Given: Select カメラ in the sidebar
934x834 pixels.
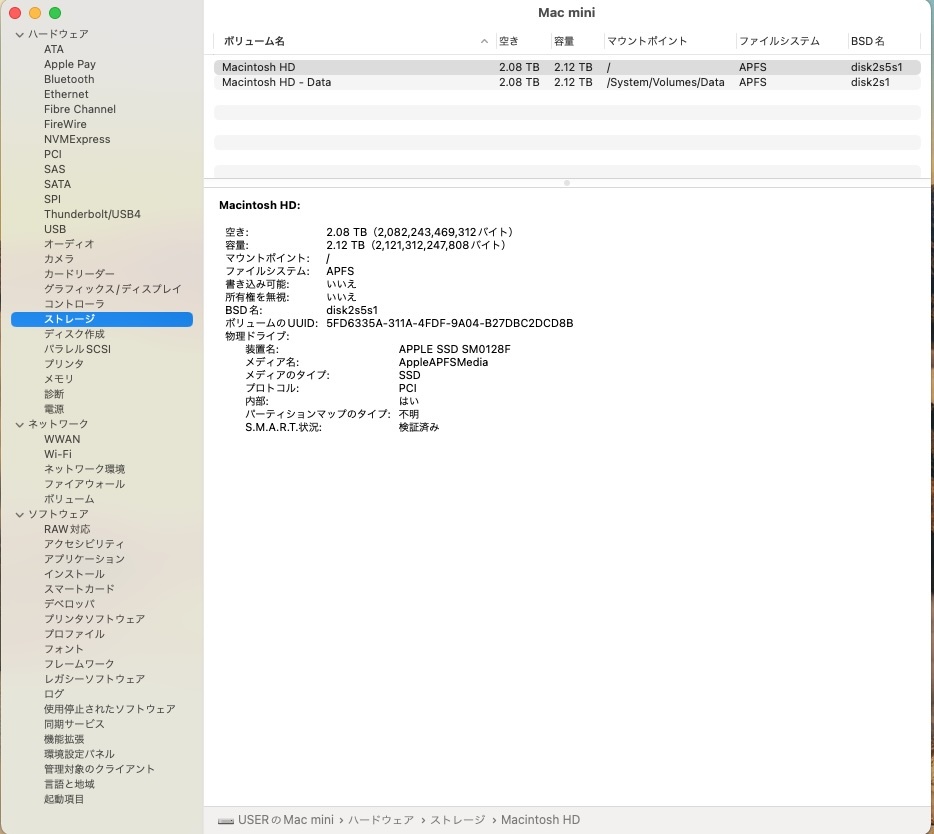Looking at the screenshot, I should coord(59,259).
